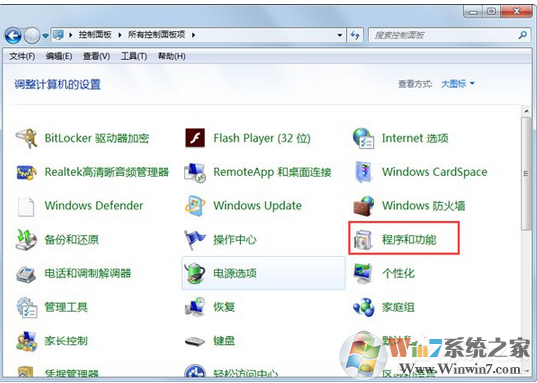The width and height of the screenshot is (537, 383).
Task: Refresh the address bar view
Action: point(355,35)
